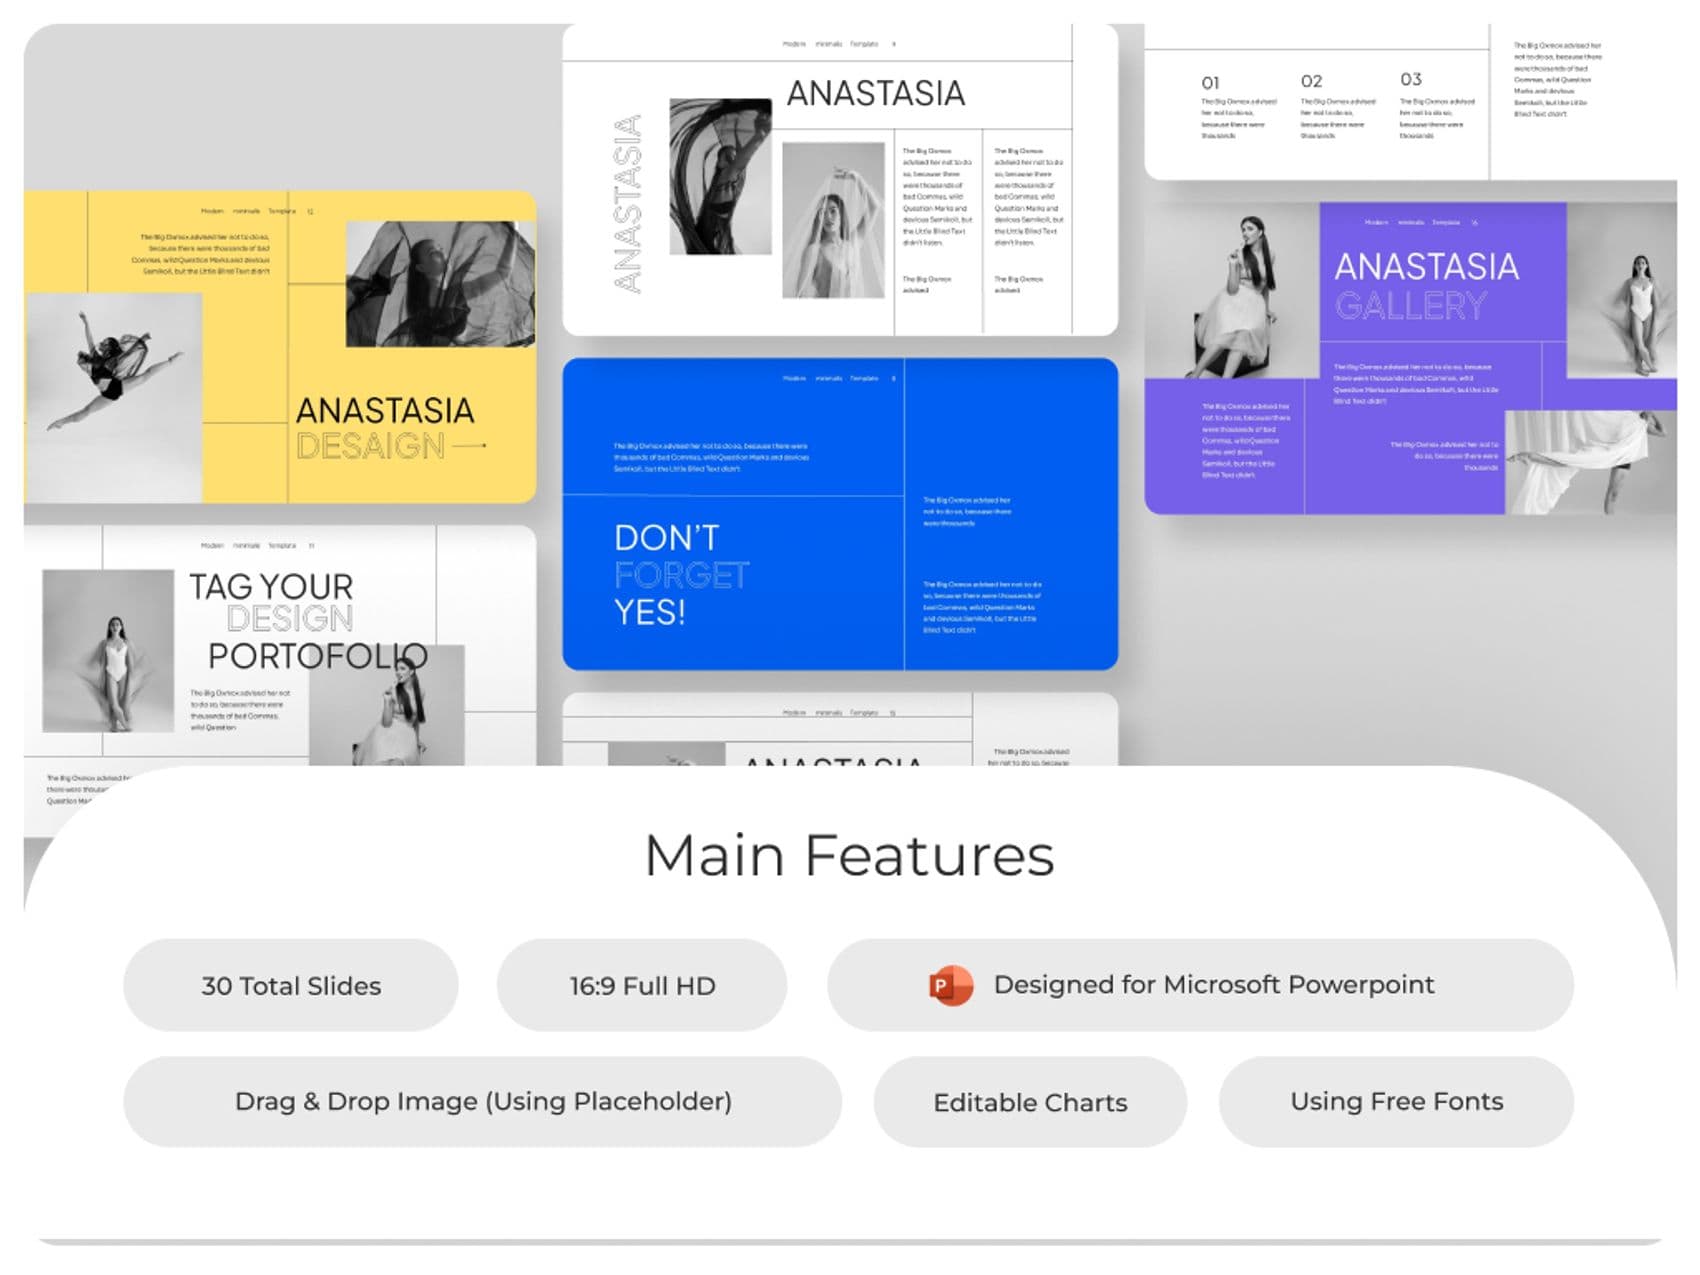Open the white Anastasia two-photo slide
This screenshot has width=1700, height=1275.
coord(840,180)
